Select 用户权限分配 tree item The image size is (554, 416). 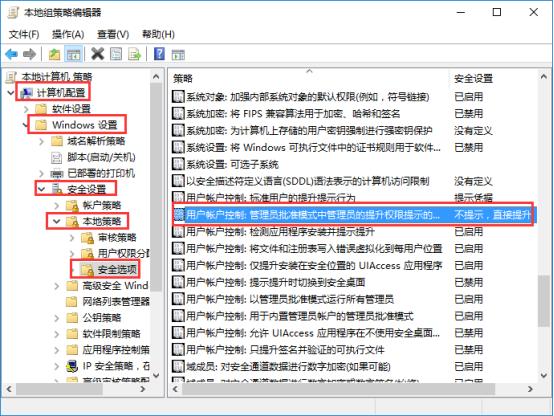124,253
